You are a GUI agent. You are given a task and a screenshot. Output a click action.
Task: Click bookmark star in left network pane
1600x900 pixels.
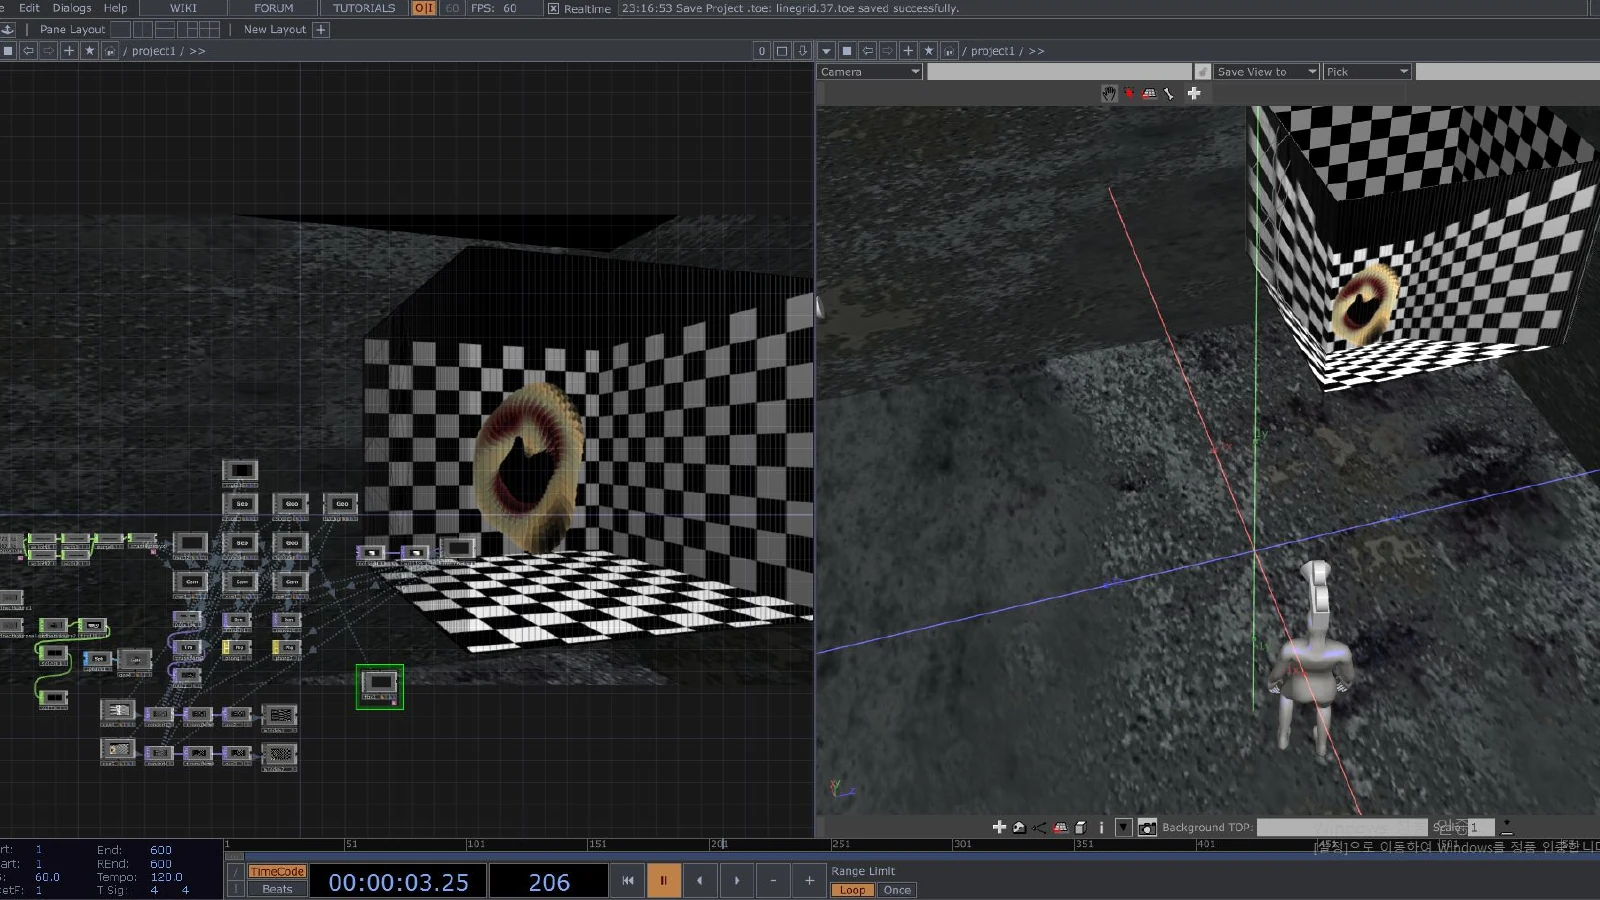(x=90, y=50)
